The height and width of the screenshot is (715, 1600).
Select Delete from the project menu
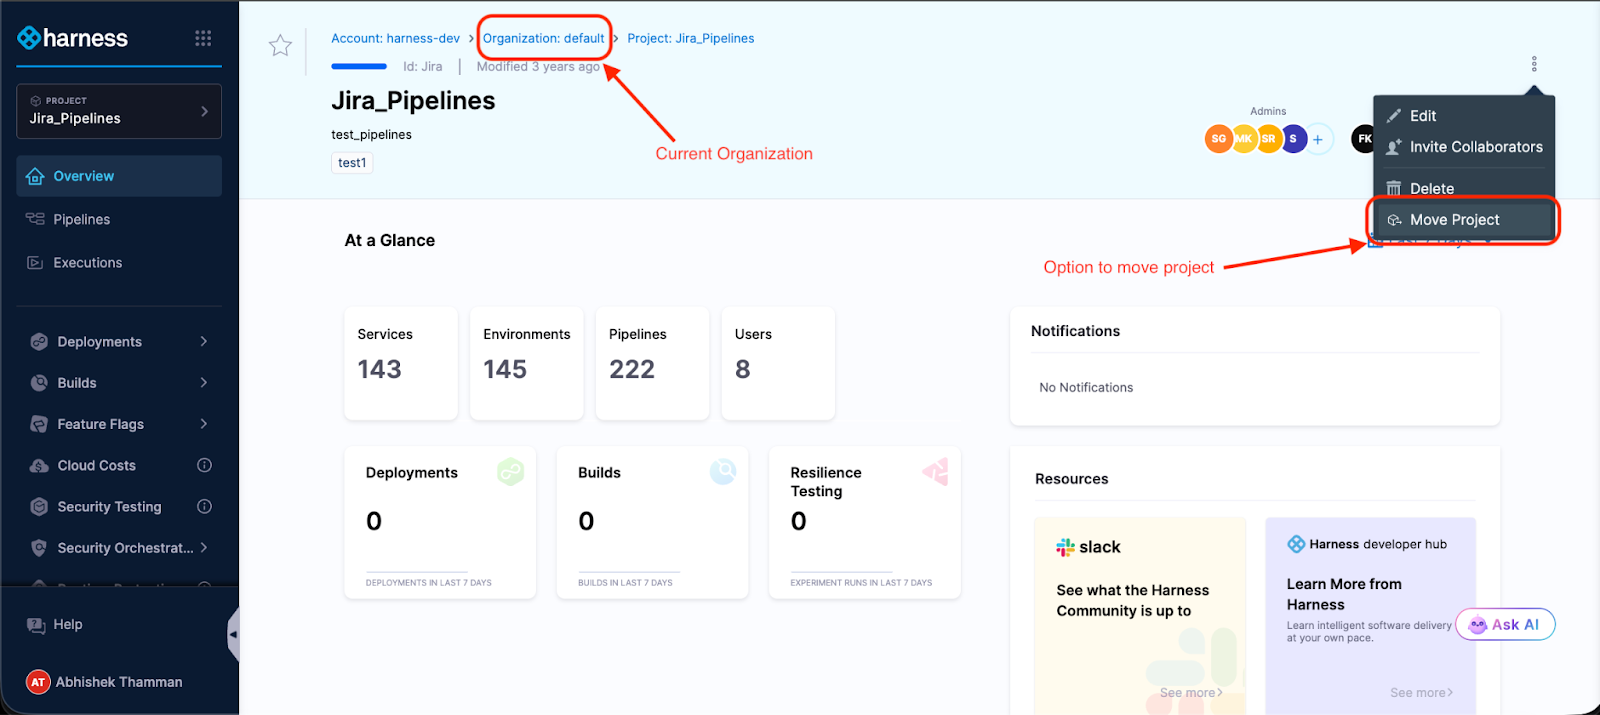[x=1464, y=189]
